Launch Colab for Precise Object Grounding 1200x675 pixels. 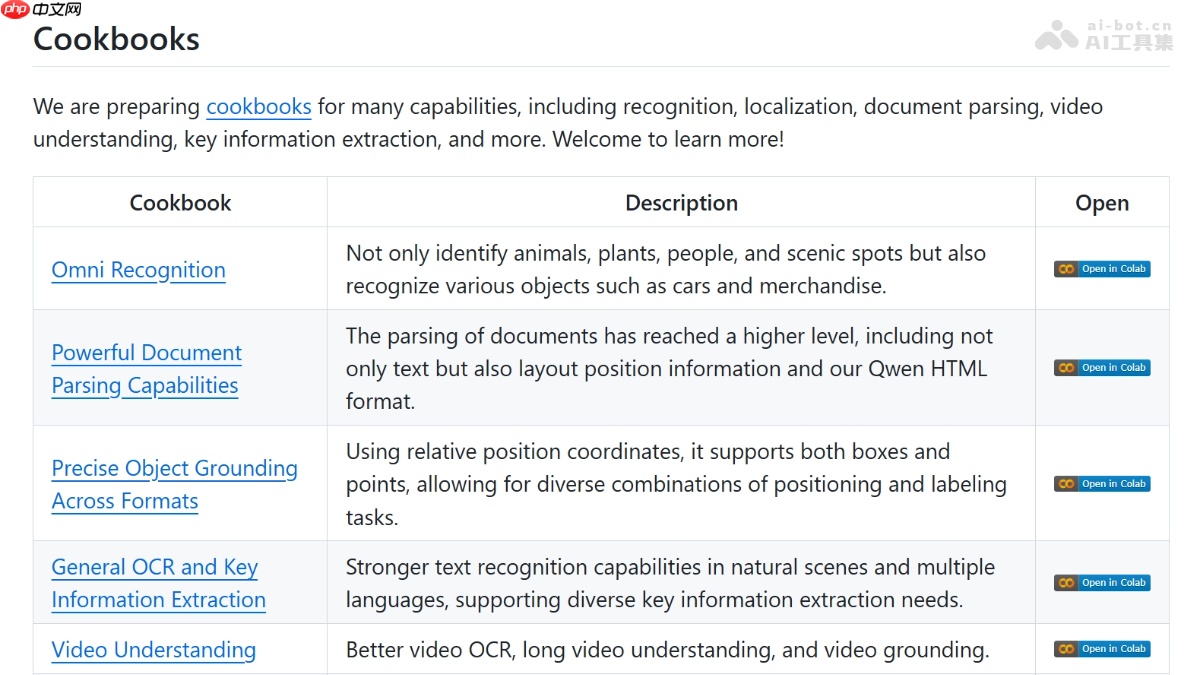[x=1102, y=484]
